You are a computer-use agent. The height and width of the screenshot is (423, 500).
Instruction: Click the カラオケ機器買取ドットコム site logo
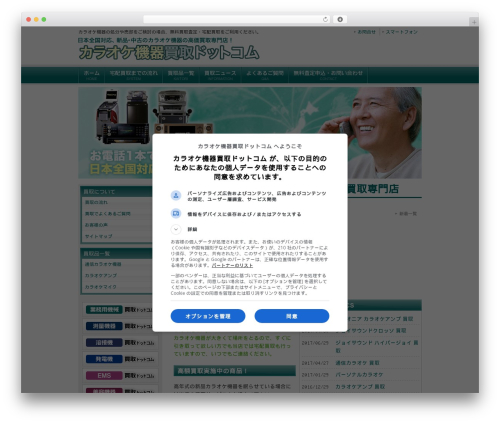pos(169,53)
